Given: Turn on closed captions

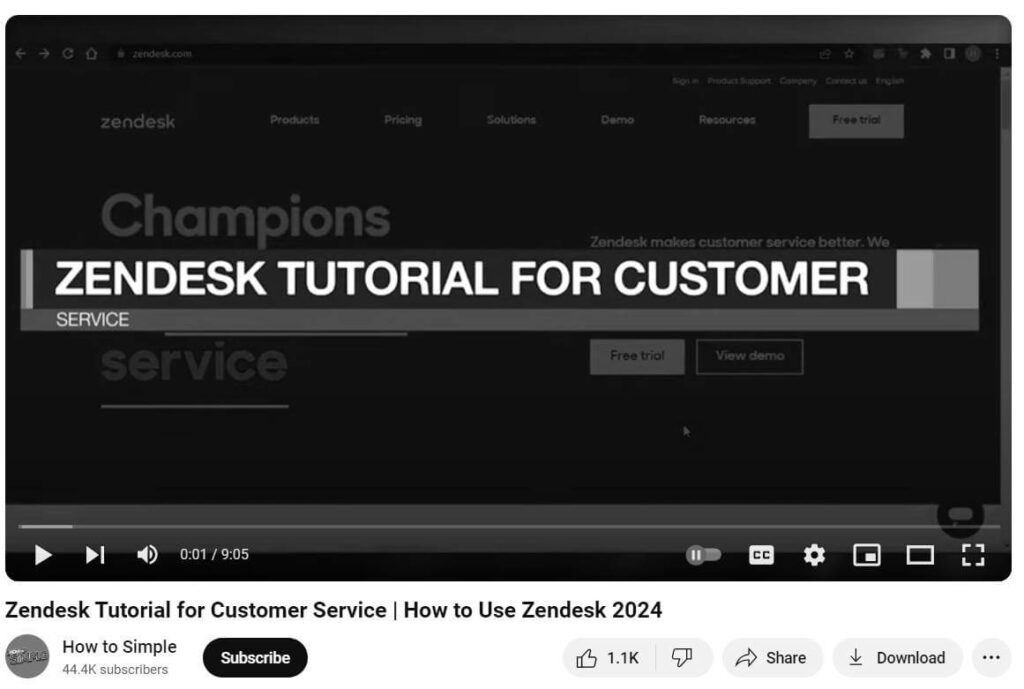Looking at the screenshot, I should 761,555.
